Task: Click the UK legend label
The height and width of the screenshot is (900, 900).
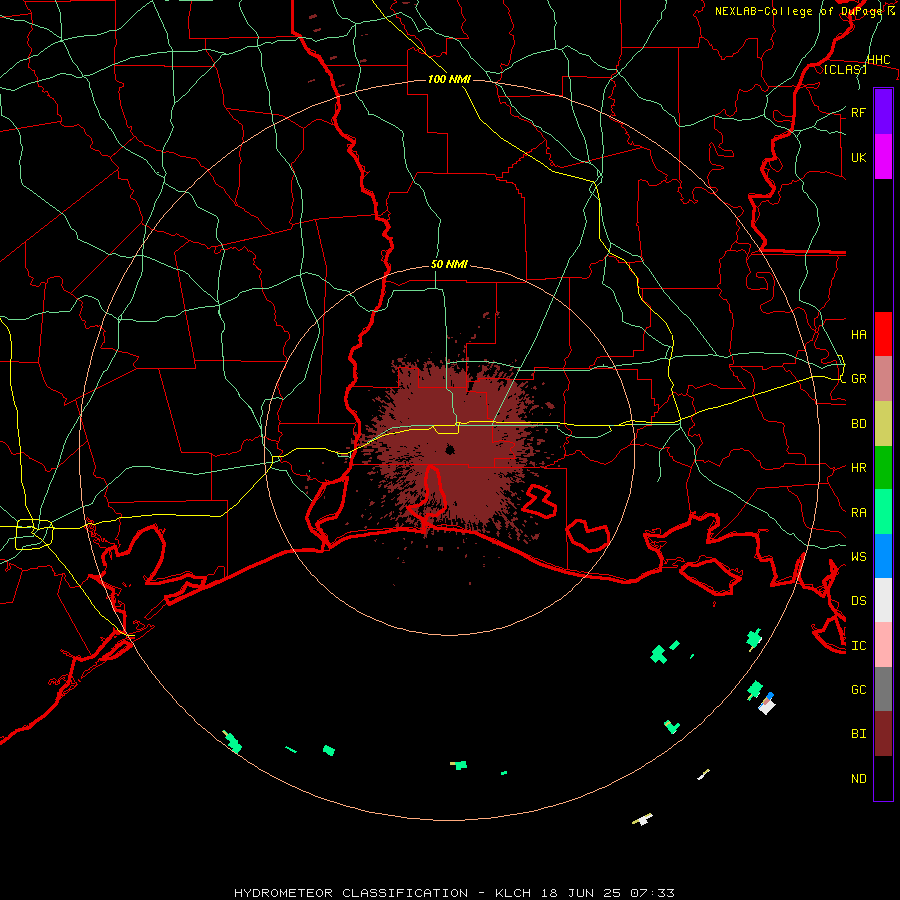Action: [x=858, y=157]
